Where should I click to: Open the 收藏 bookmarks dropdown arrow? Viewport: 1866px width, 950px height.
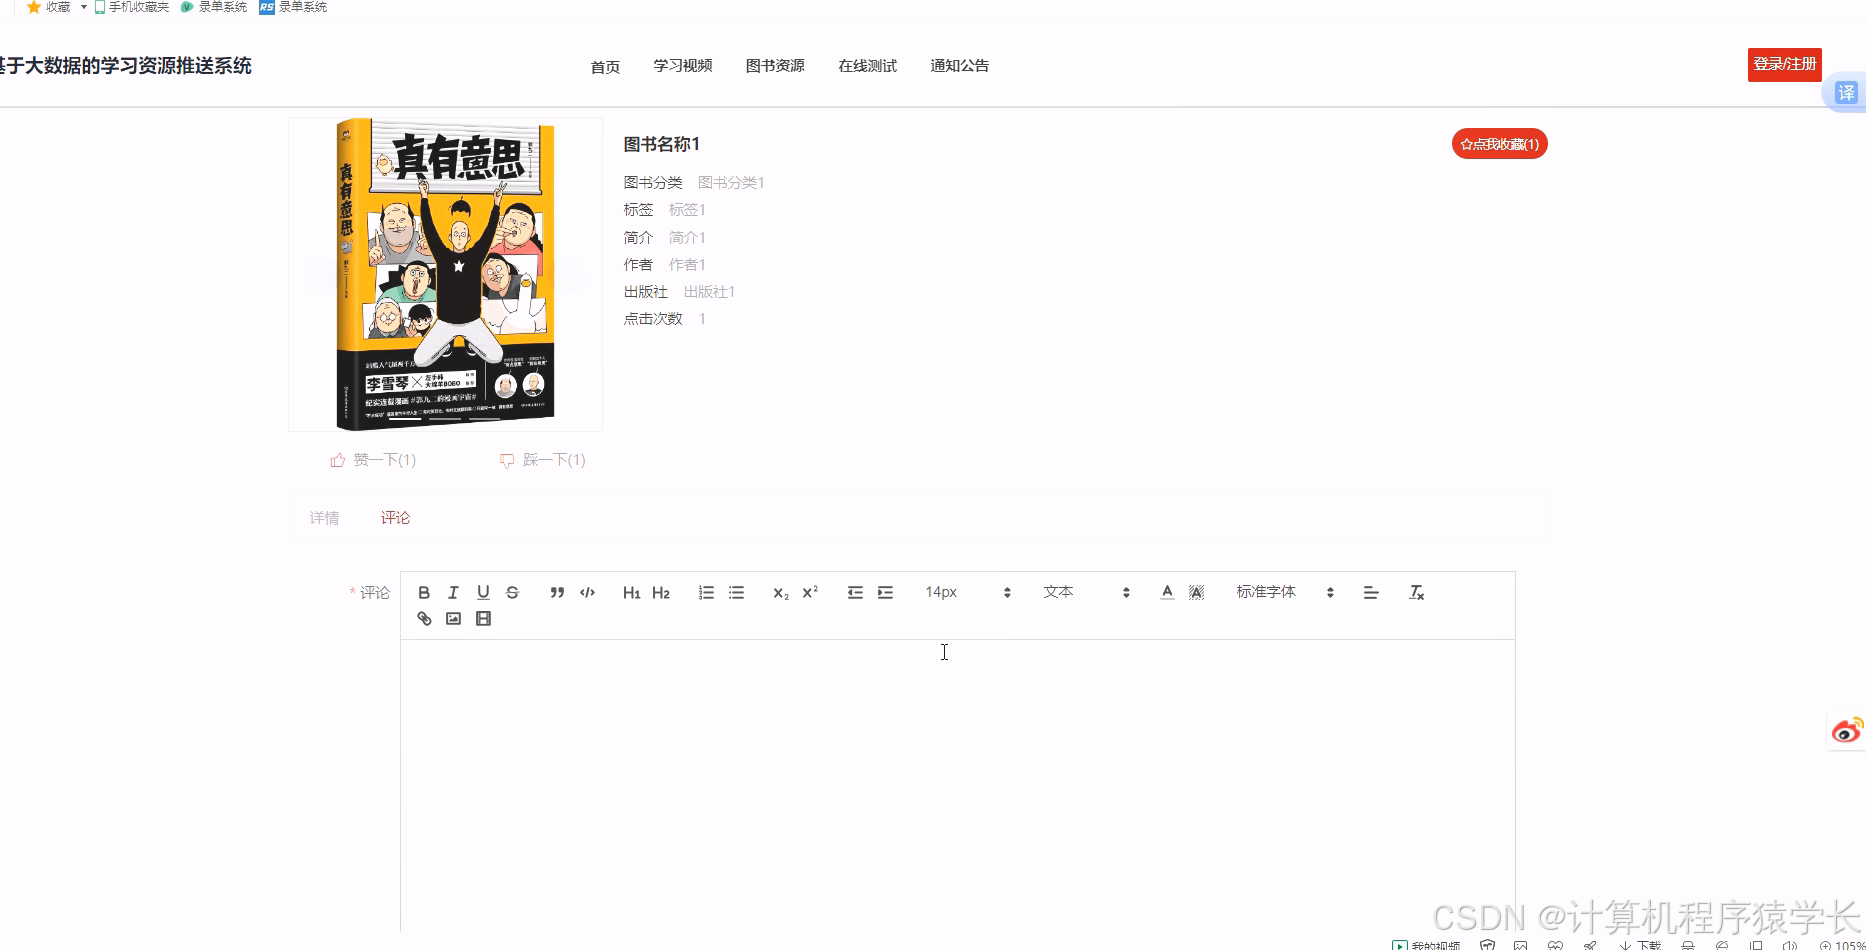click(x=84, y=7)
